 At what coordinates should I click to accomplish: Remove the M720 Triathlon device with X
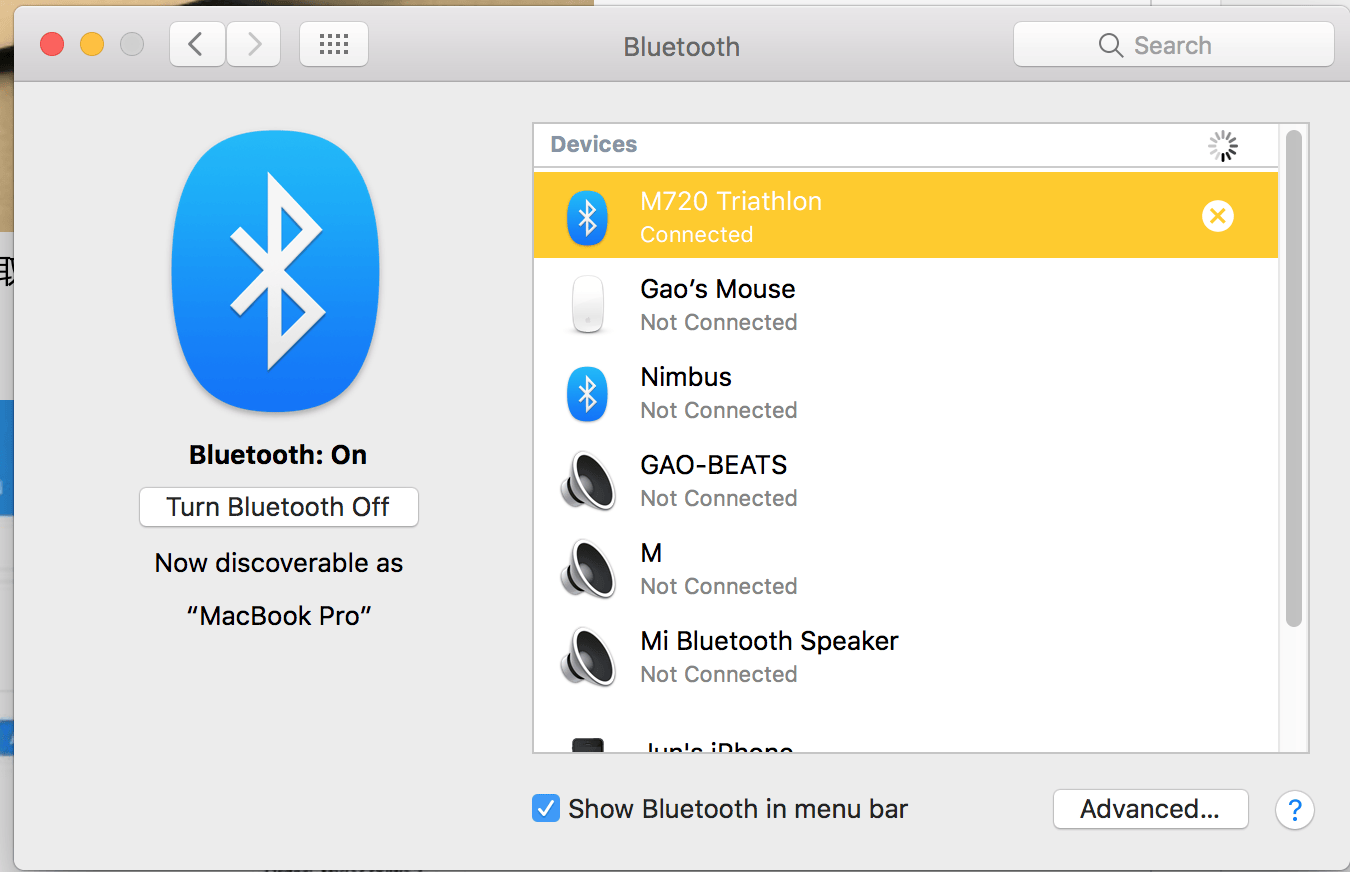(x=1217, y=216)
